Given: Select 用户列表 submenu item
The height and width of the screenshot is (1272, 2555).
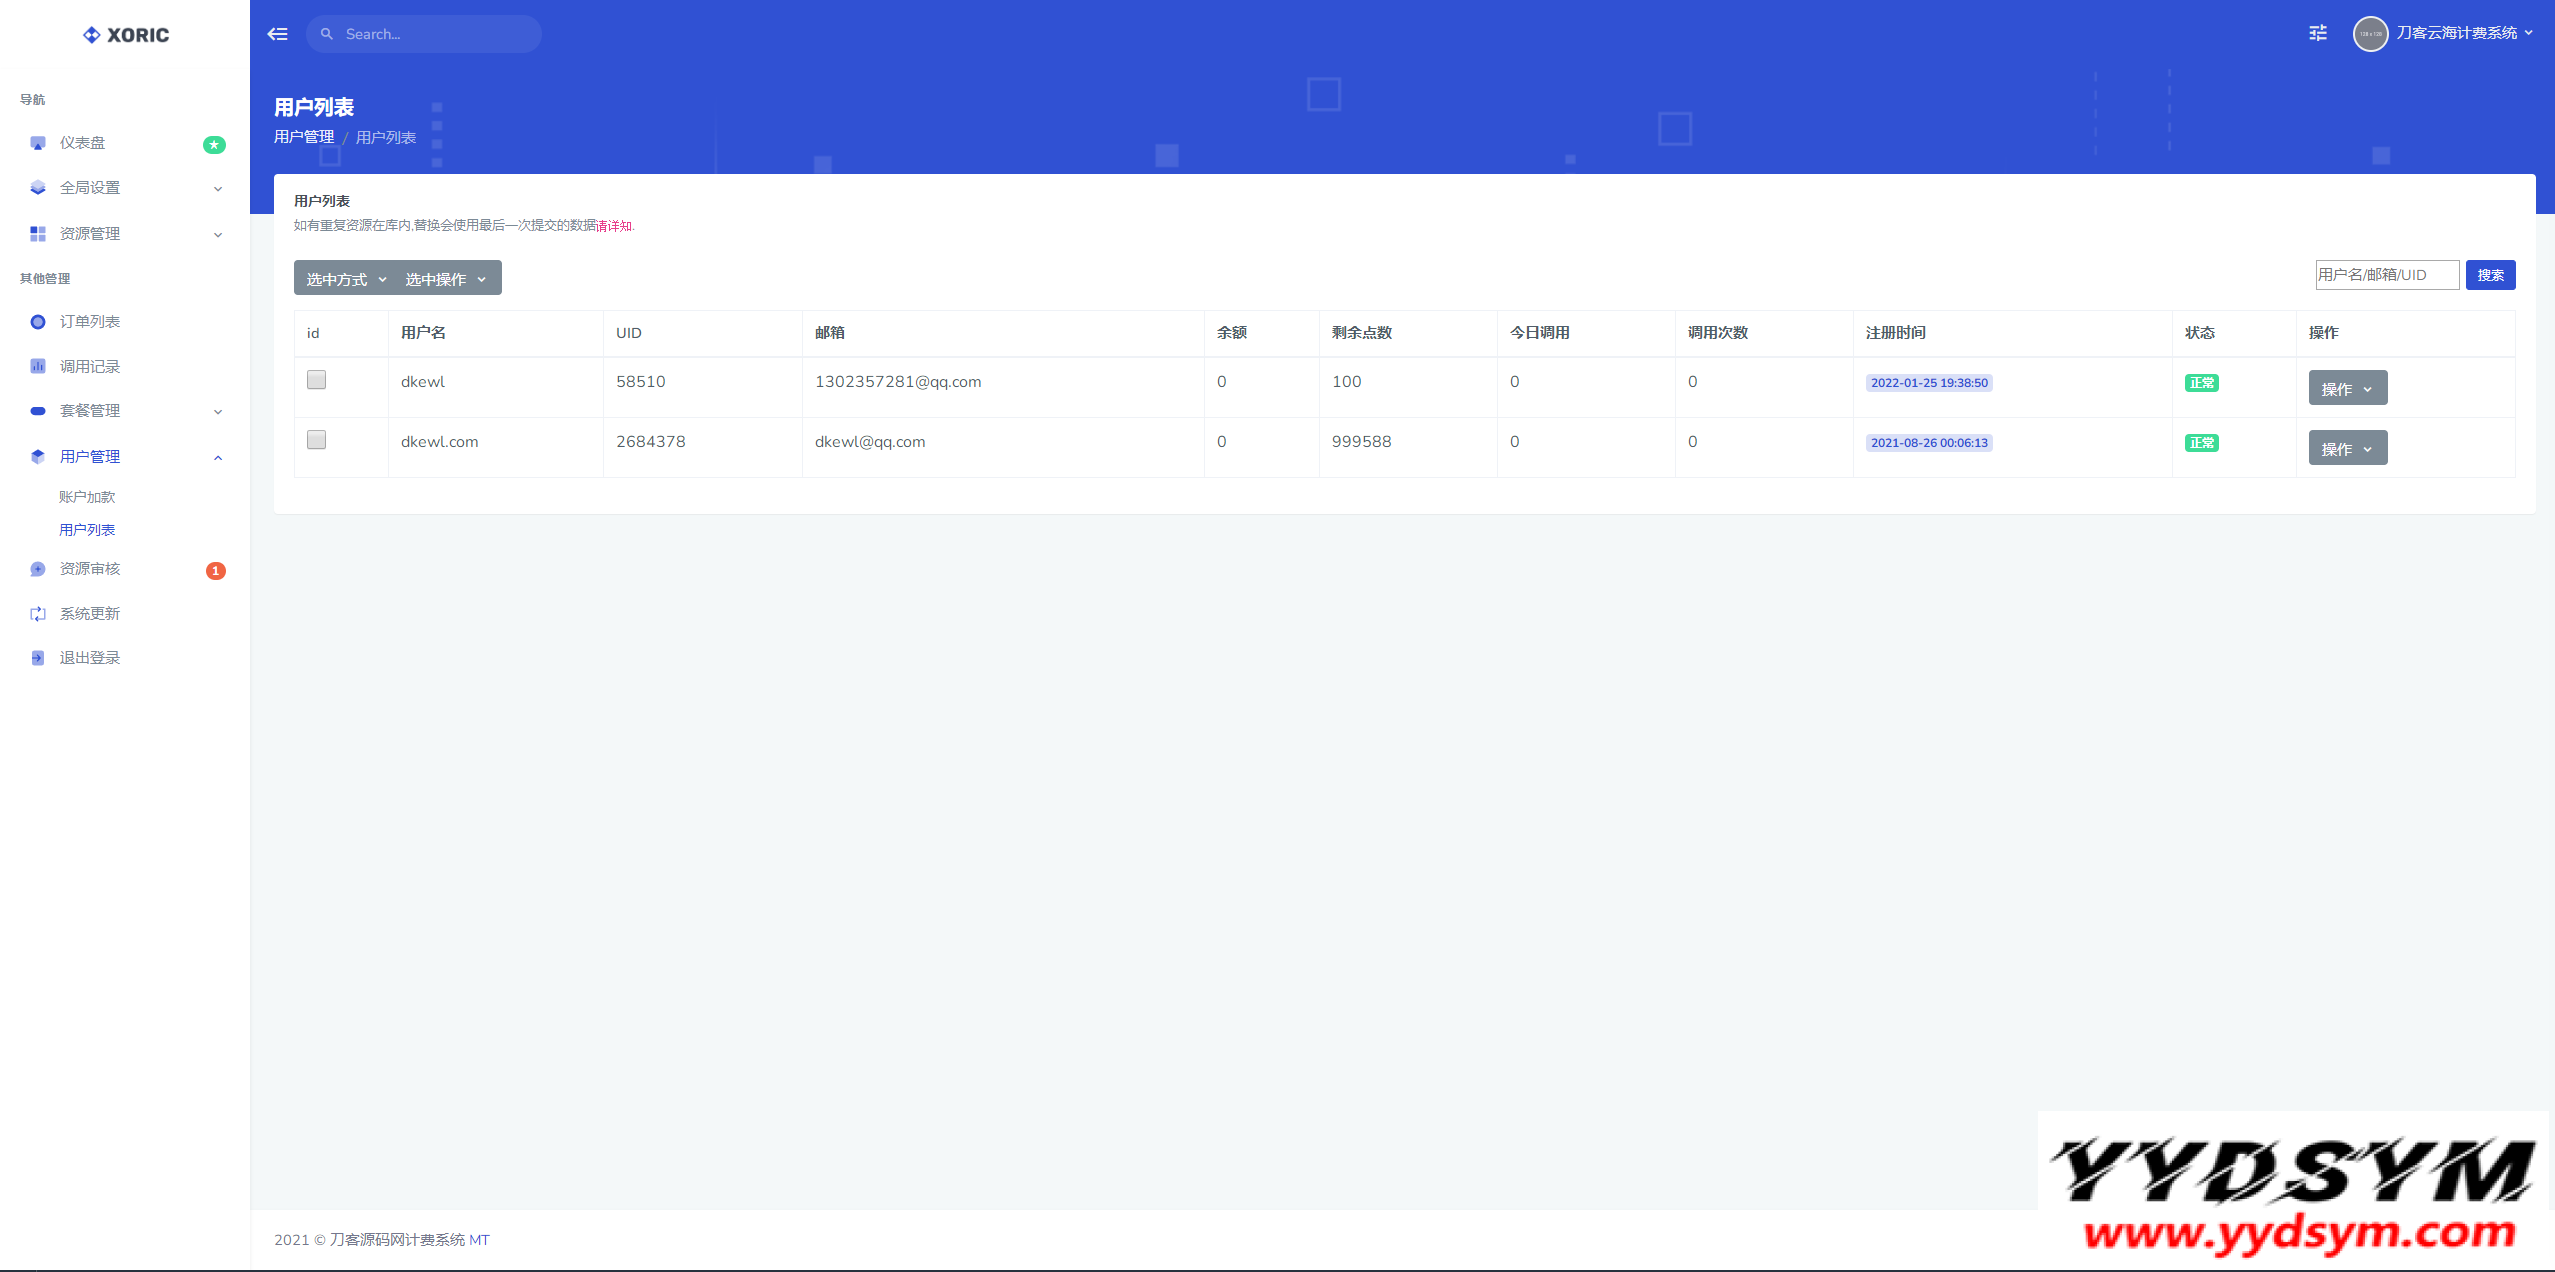Looking at the screenshot, I should (x=87, y=530).
